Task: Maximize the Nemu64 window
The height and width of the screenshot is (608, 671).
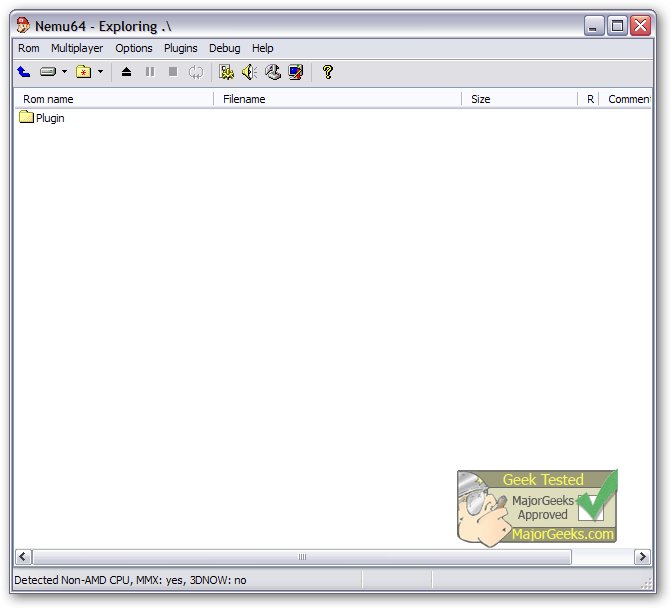Action: coord(617,26)
